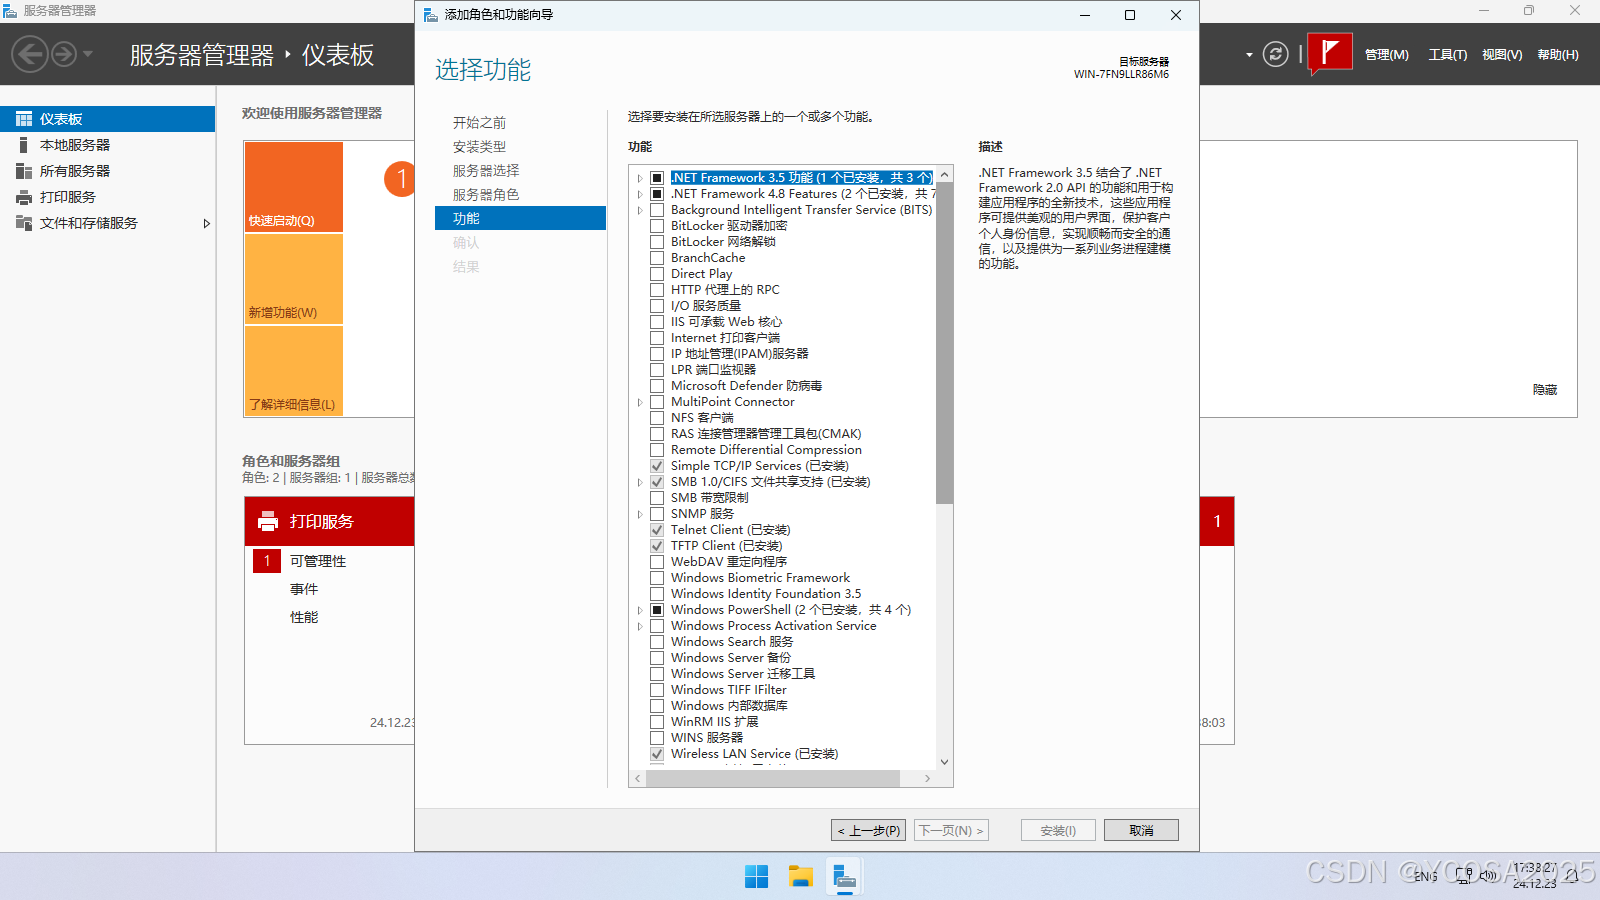Open the 管理(M) menu
The height and width of the screenshot is (900, 1600).
(1386, 55)
